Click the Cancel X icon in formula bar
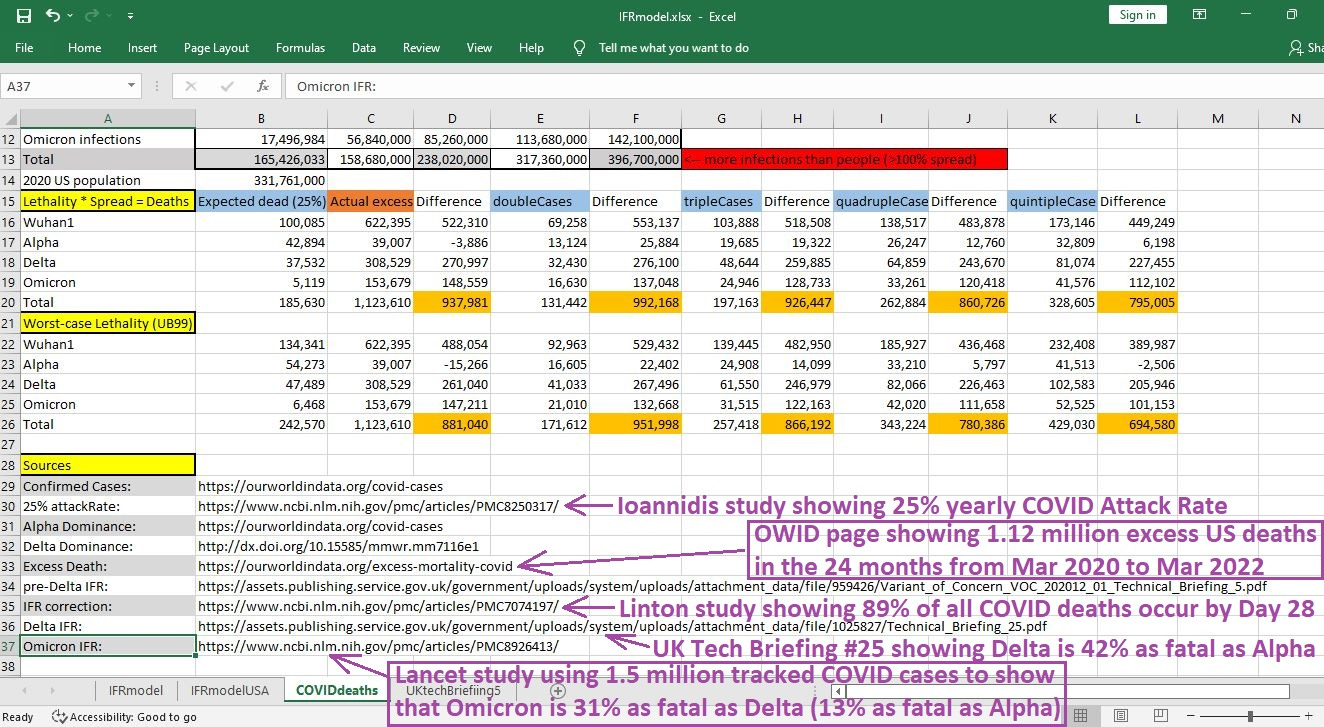 point(191,87)
